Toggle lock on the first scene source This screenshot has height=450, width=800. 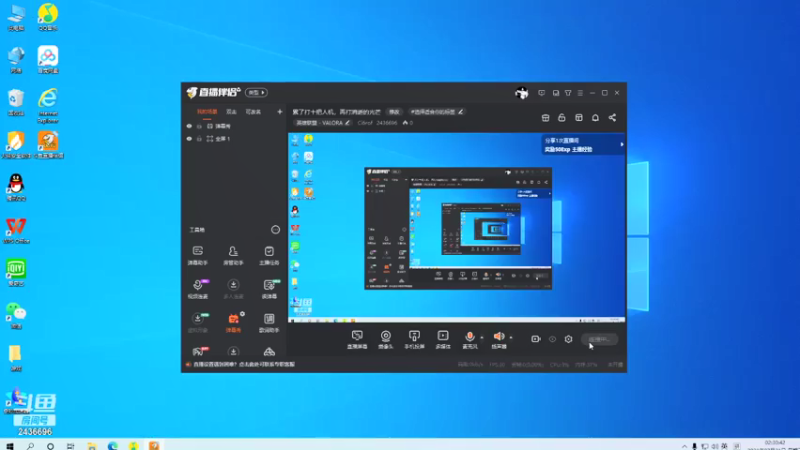tap(199, 126)
